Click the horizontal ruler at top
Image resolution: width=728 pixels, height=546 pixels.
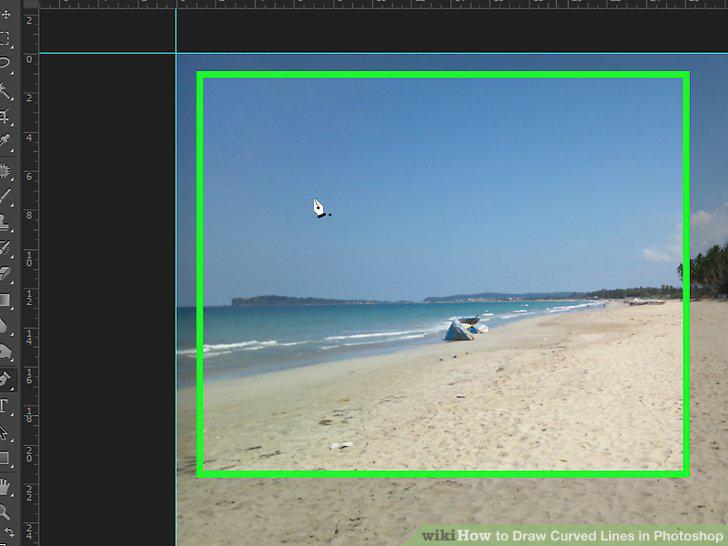coord(383,4)
